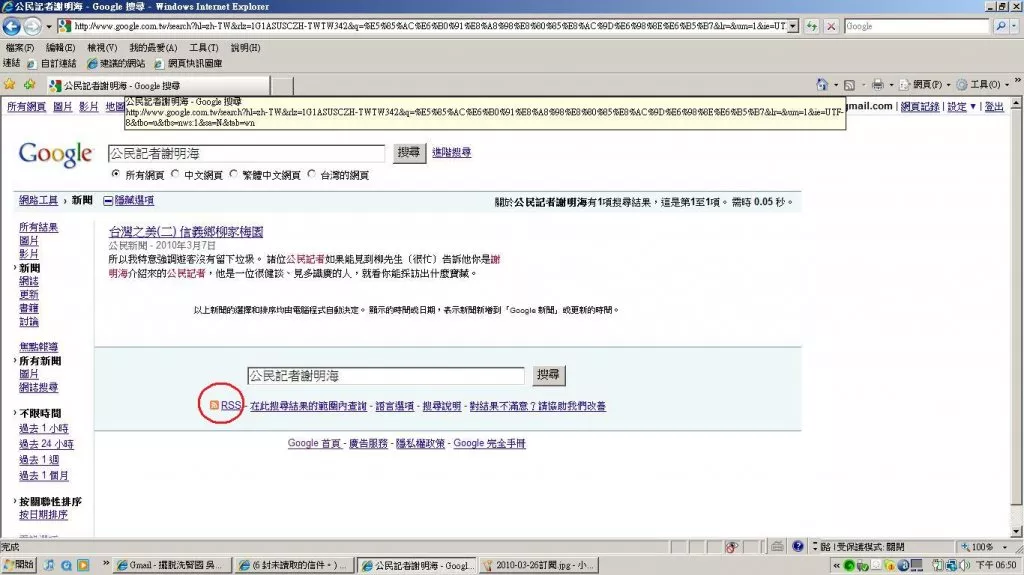Open the recent pages dropdown next to Forward
The image size is (1024, 575).
click(48, 27)
